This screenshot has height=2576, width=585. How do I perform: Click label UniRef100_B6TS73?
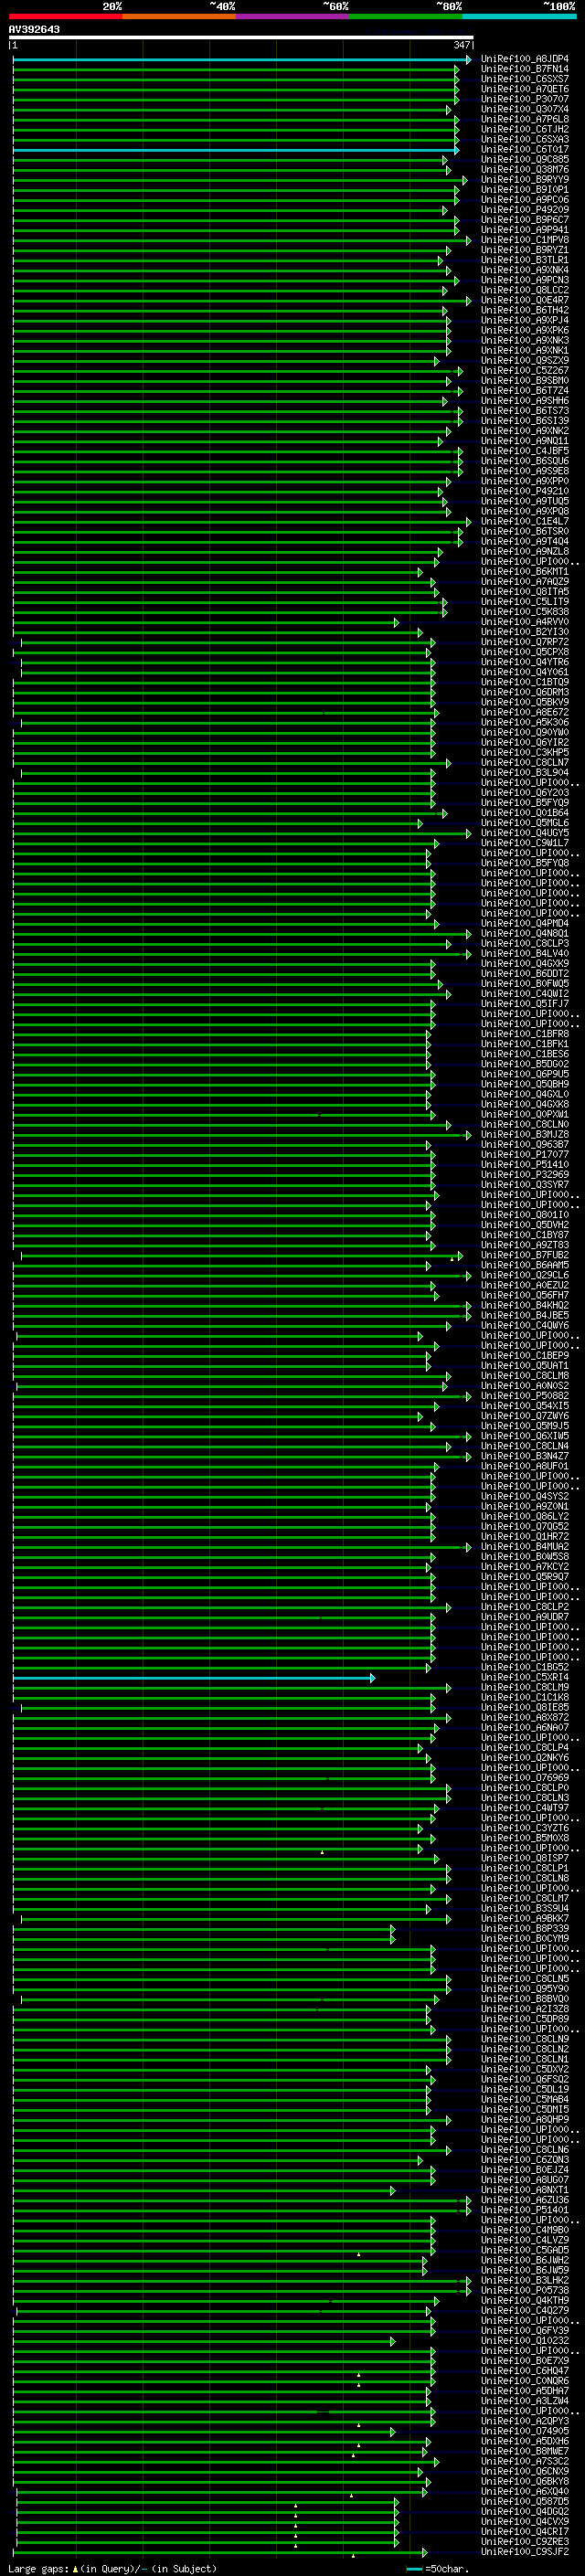coord(524,411)
